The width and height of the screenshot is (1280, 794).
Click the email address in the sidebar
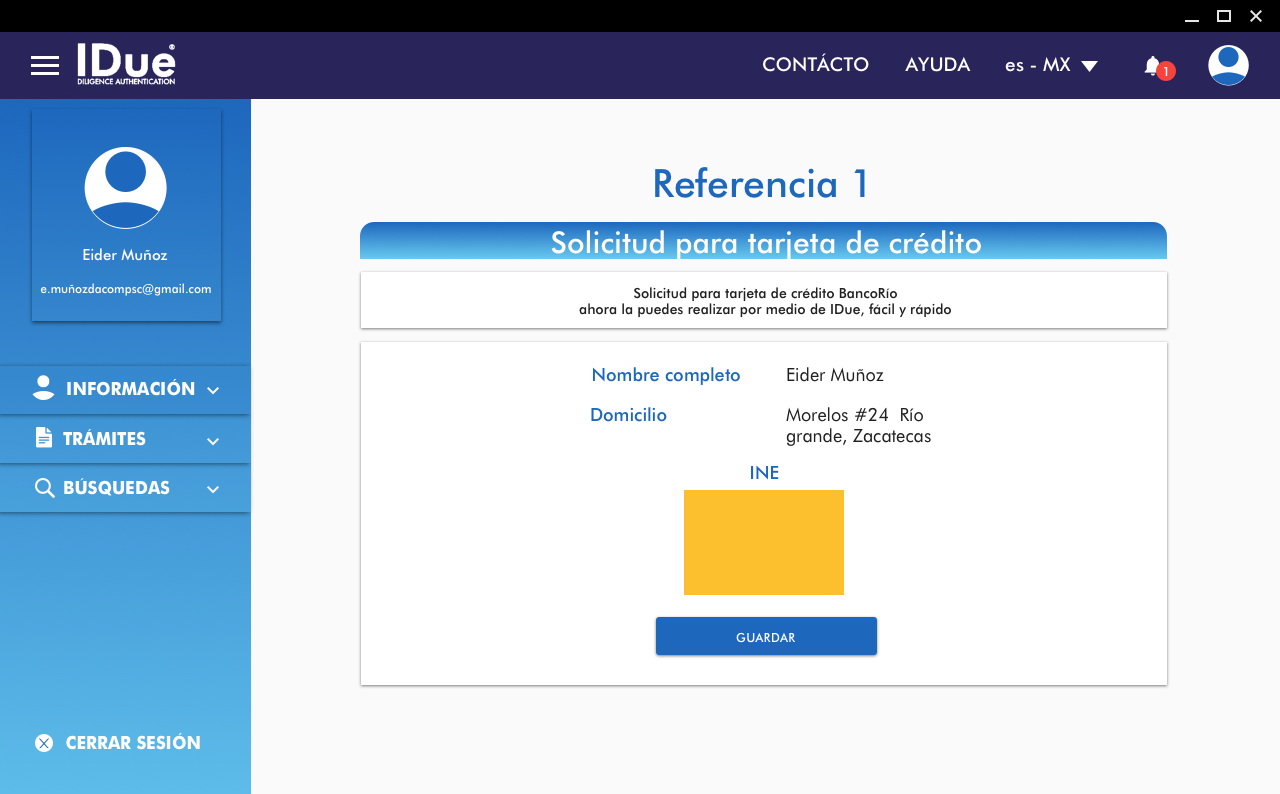(x=126, y=289)
